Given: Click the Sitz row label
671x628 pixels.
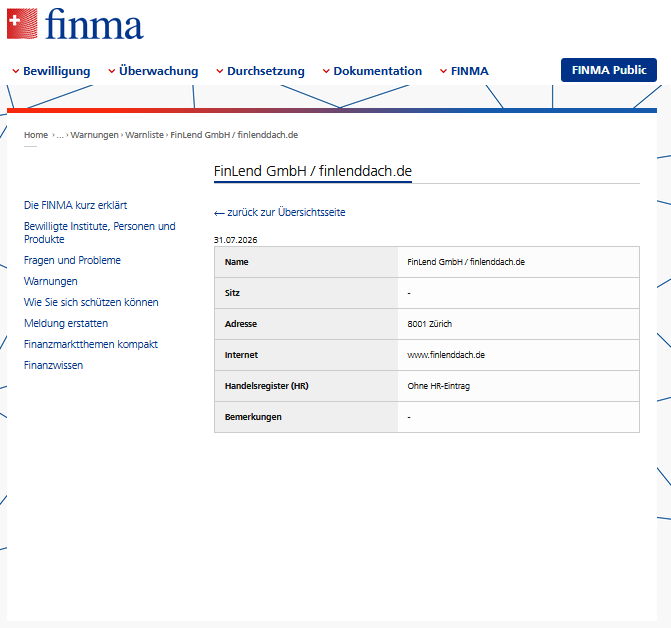Looking at the screenshot, I should coord(232,293).
